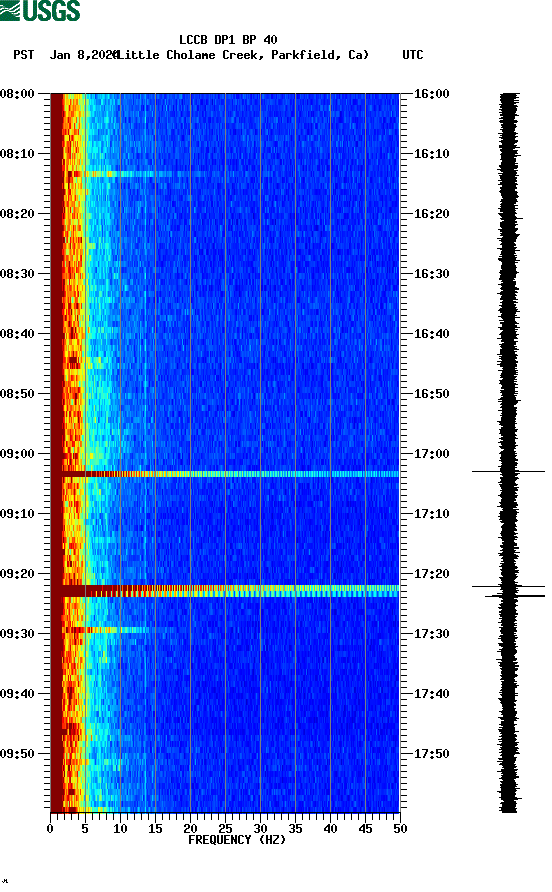This screenshot has height=892, width=552.
Task: Click the 08:40 PST time label
Action: [x=17, y=334]
